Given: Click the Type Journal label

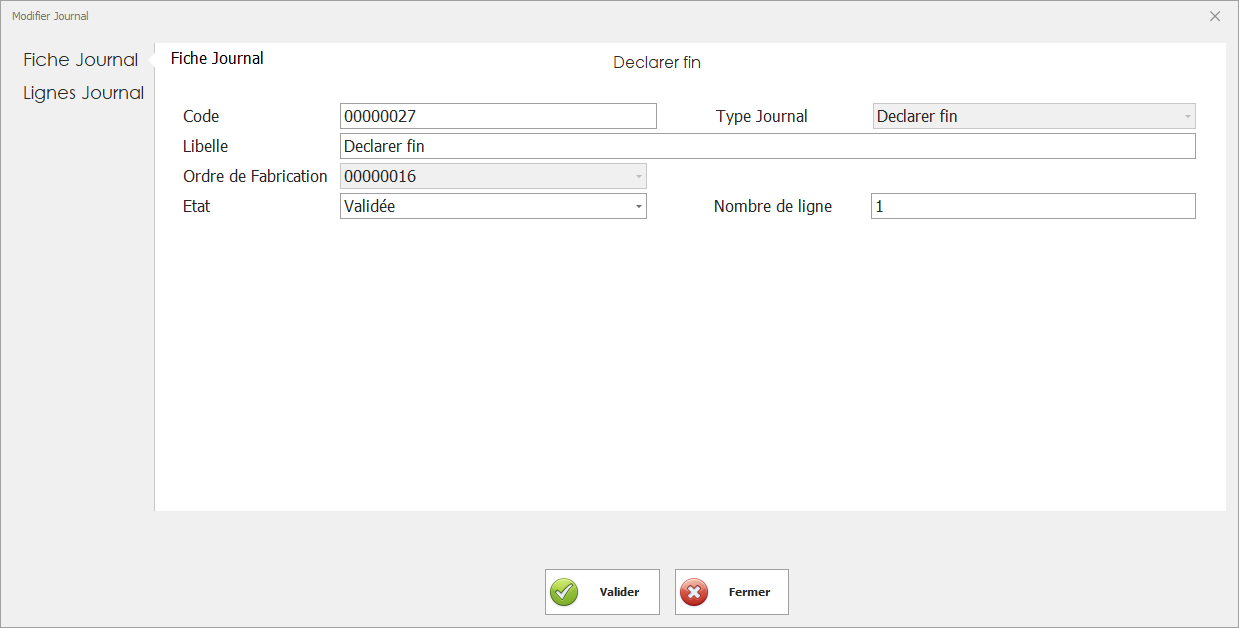Looking at the screenshot, I should coord(761,116).
